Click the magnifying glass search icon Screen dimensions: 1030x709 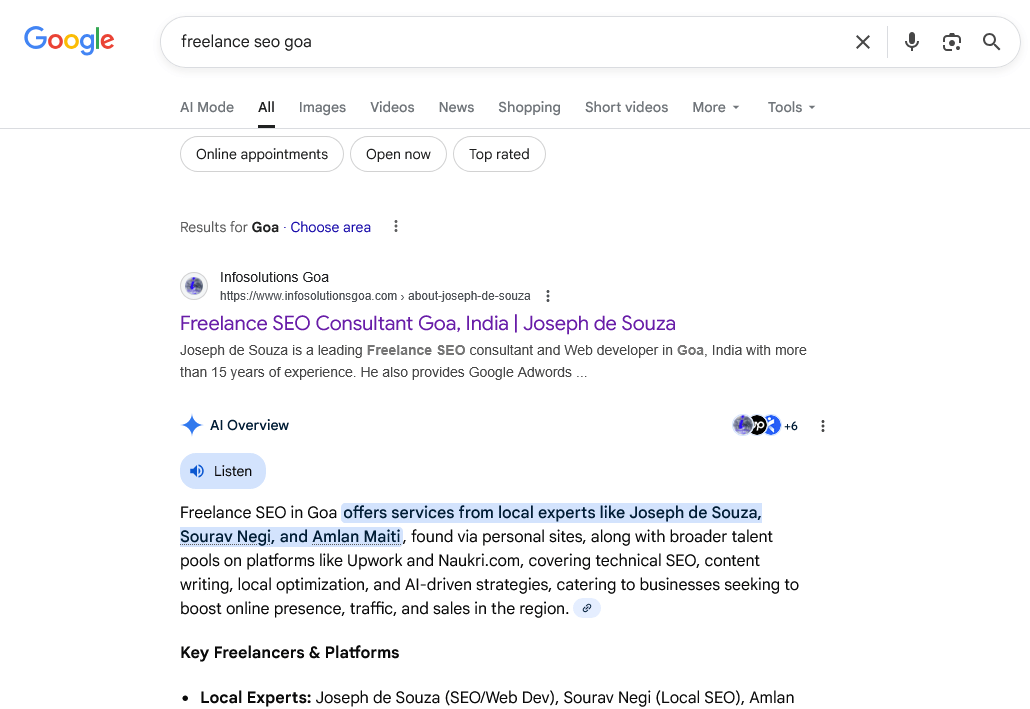pyautogui.click(x=991, y=42)
